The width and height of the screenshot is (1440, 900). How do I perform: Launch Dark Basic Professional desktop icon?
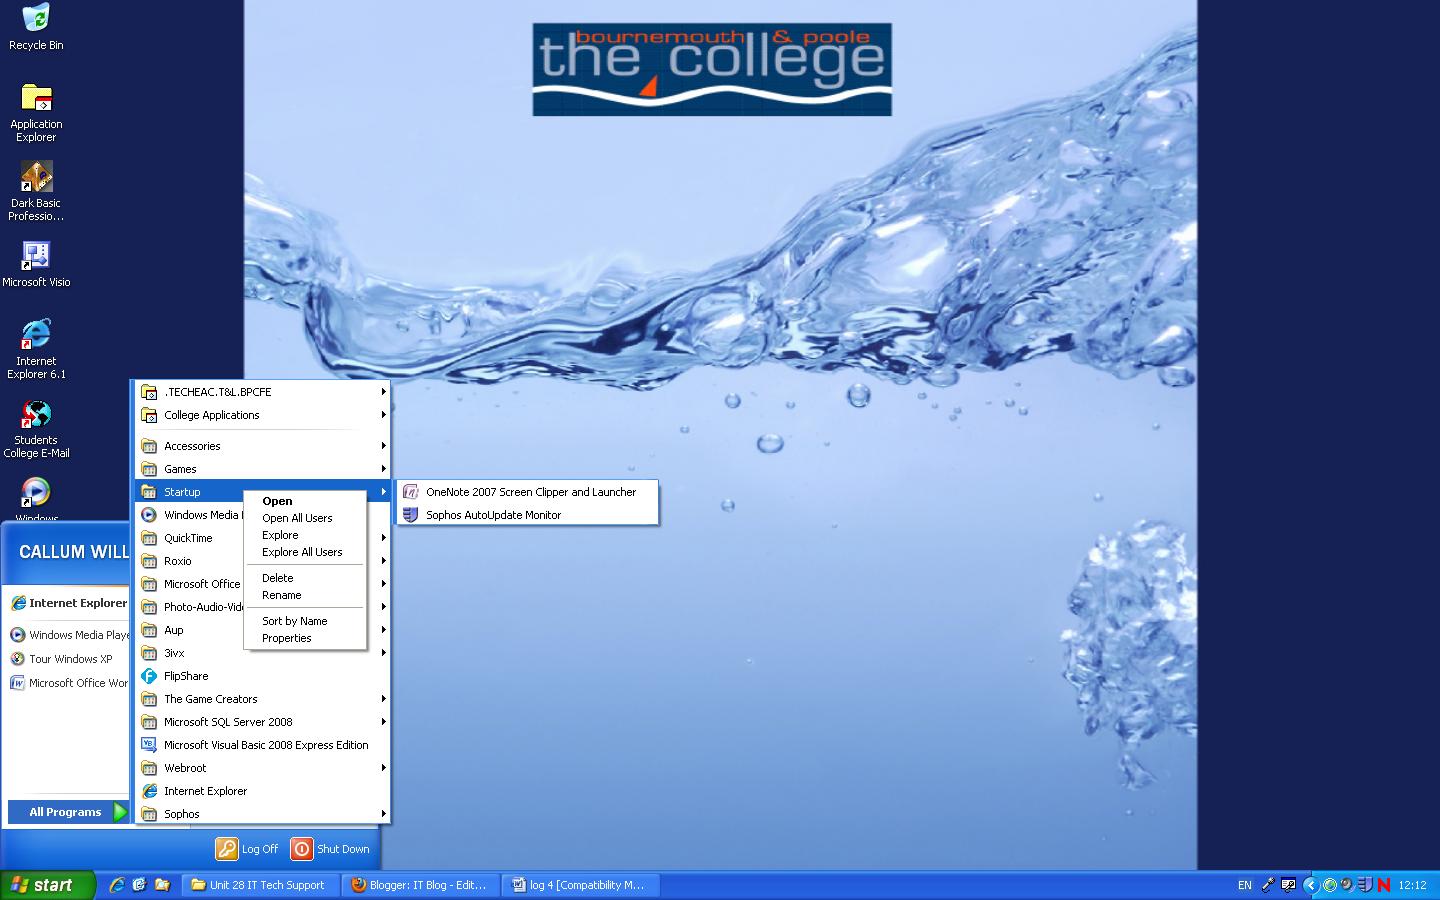[36, 192]
